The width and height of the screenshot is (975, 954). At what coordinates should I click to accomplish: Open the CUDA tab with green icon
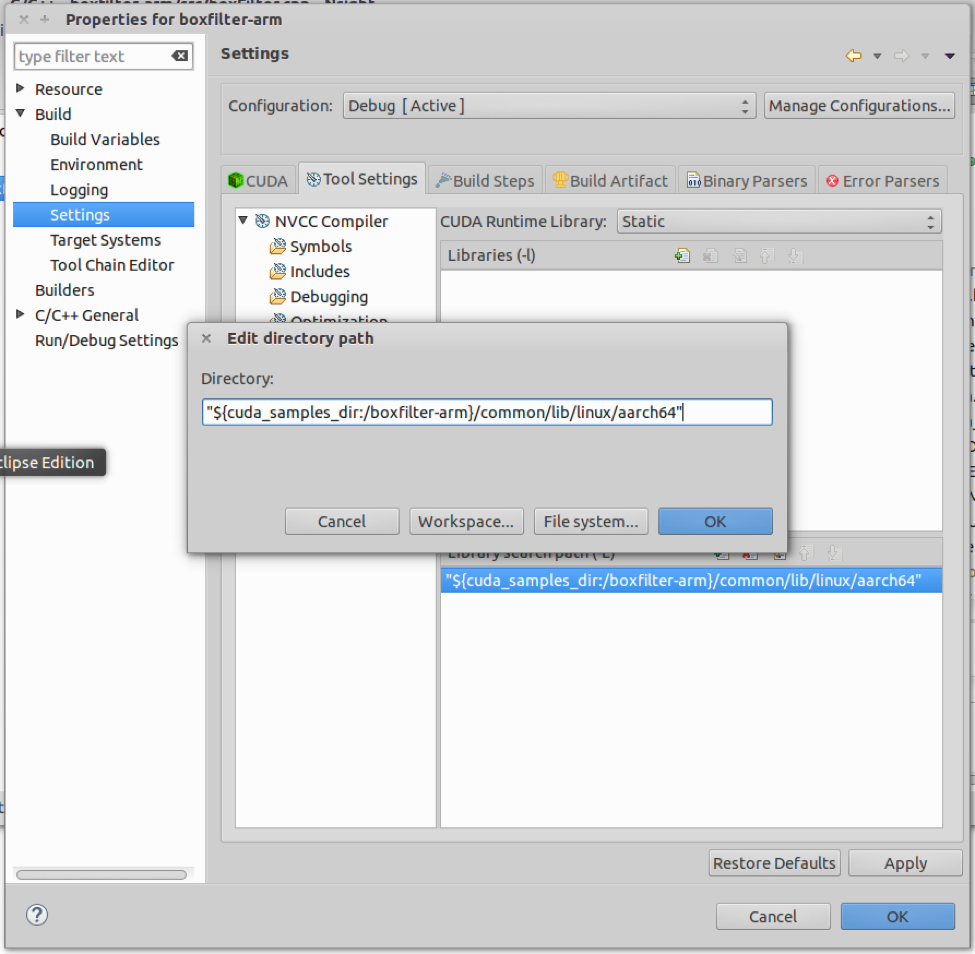pyautogui.click(x=259, y=180)
